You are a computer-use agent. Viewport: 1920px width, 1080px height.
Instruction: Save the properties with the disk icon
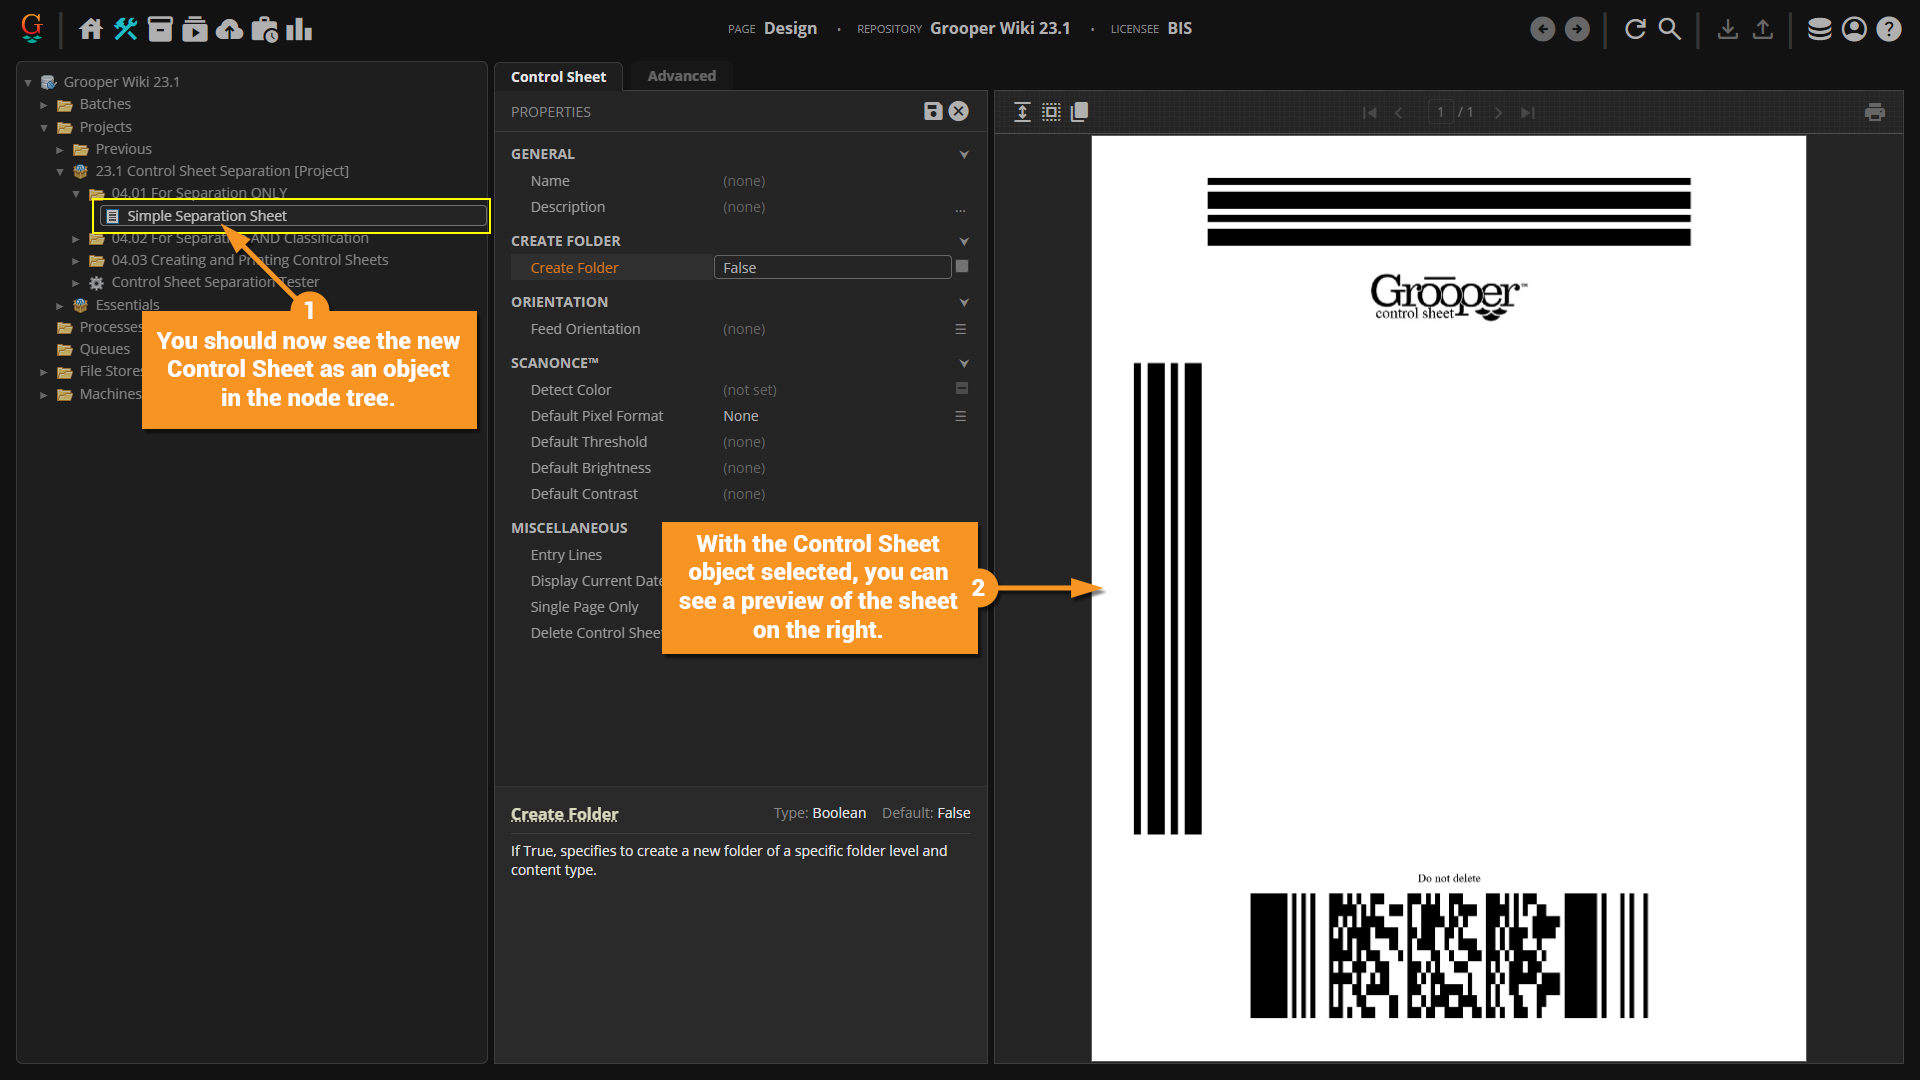pyautogui.click(x=932, y=111)
